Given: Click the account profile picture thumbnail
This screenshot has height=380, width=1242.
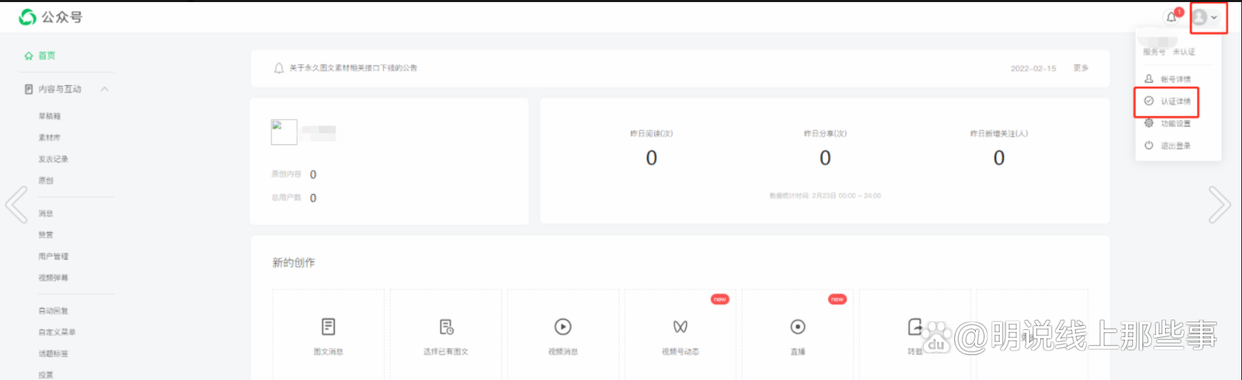Looking at the screenshot, I should 284,132.
